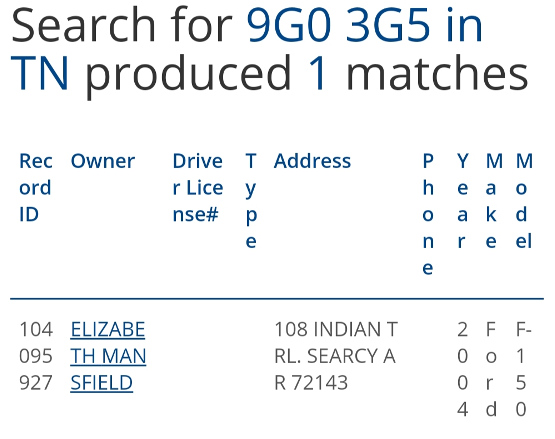Viewport: 555px width, 439px height.
Task: Click the Year column header
Action: pos(462,201)
